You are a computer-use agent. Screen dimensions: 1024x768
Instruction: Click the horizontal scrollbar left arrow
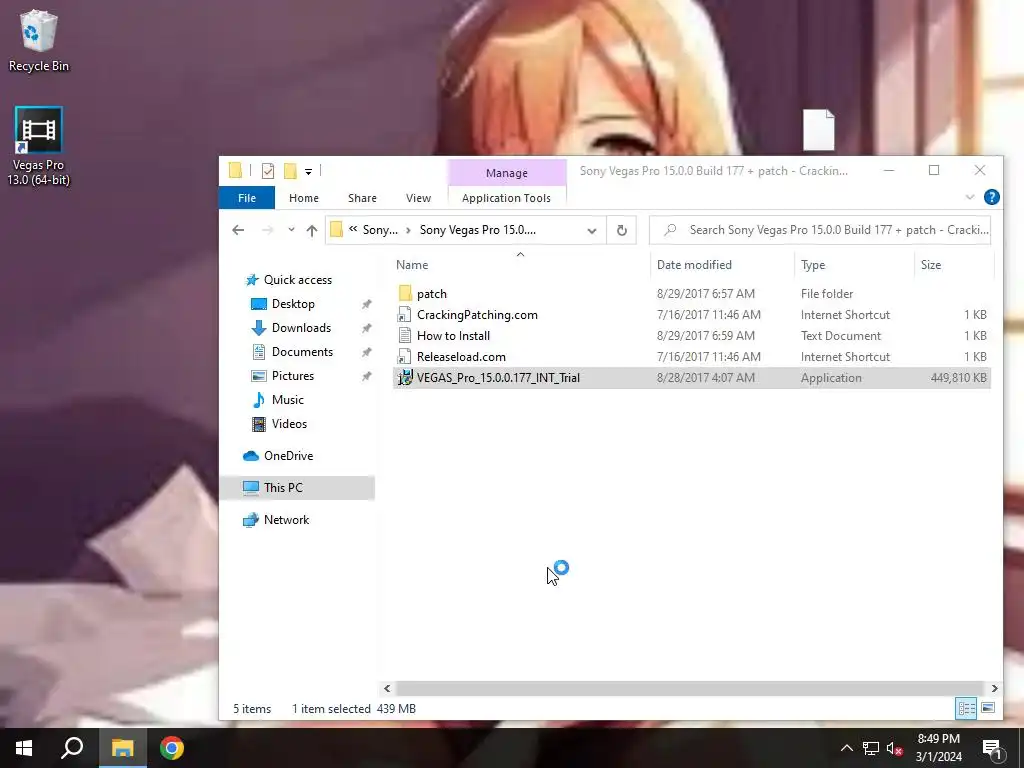pos(387,688)
